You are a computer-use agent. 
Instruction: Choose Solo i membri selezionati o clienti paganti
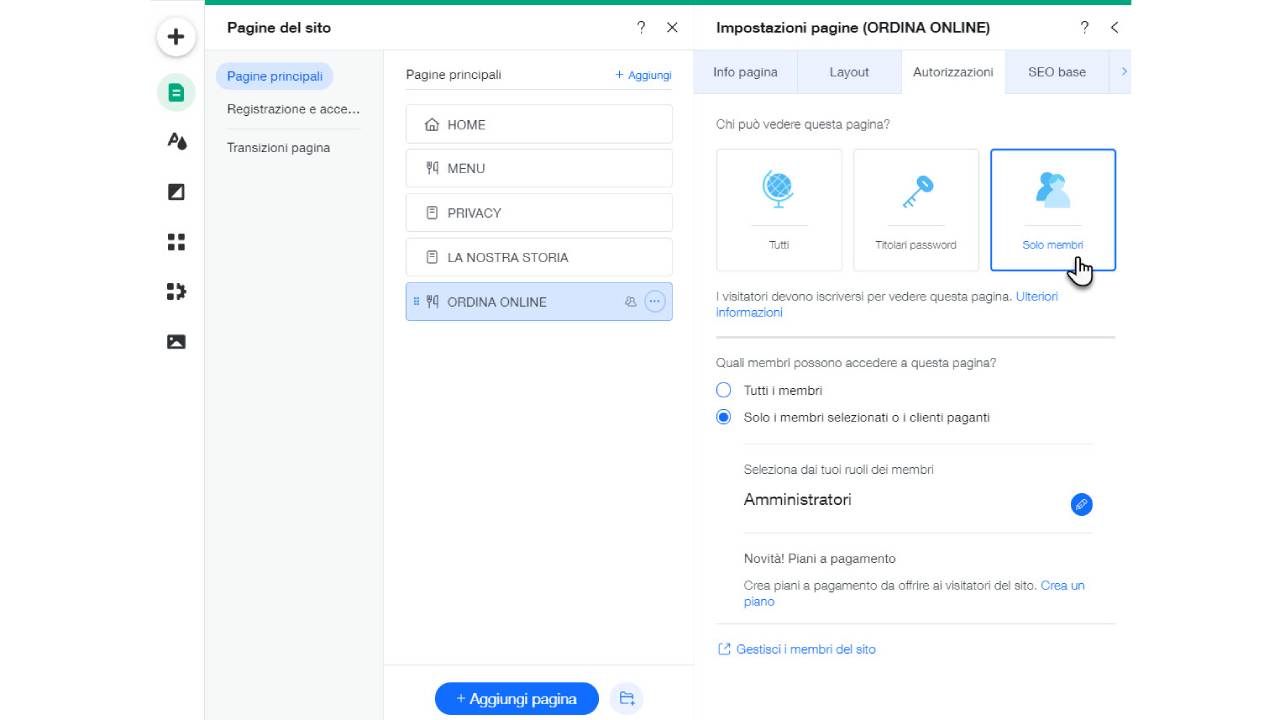pos(723,417)
